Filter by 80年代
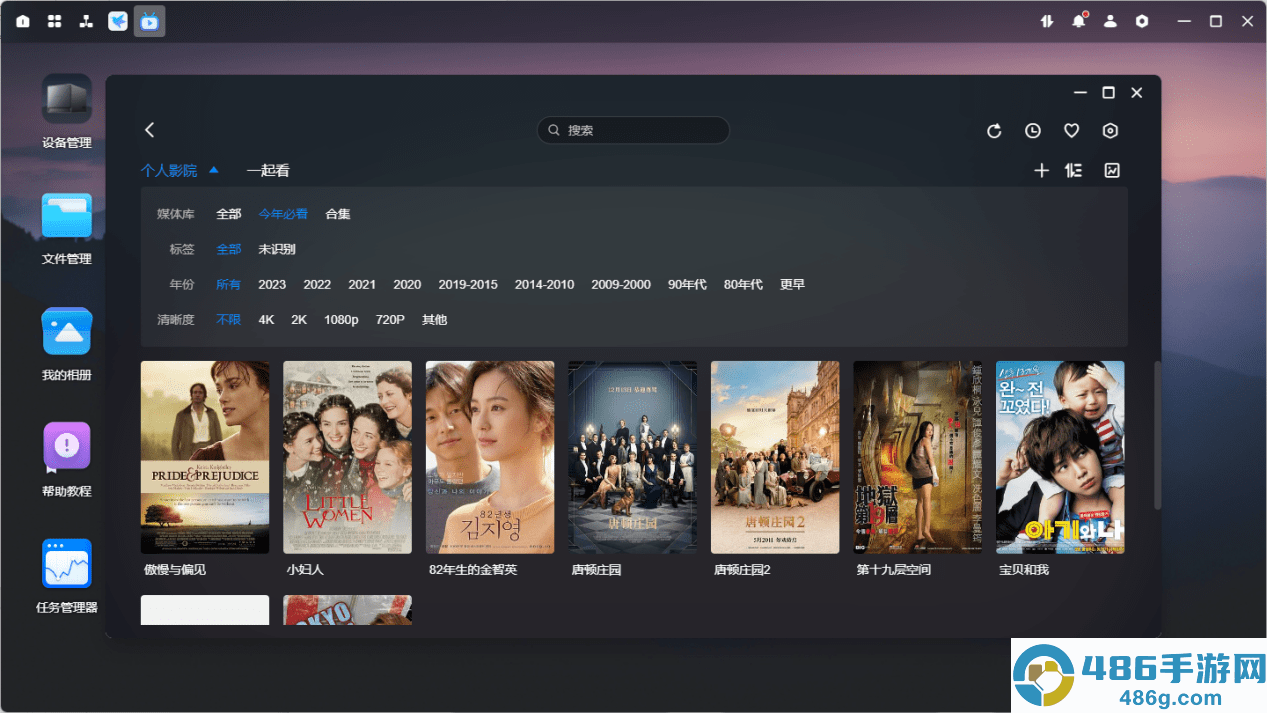This screenshot has width=1267, height=713. (x=743, y=285)
